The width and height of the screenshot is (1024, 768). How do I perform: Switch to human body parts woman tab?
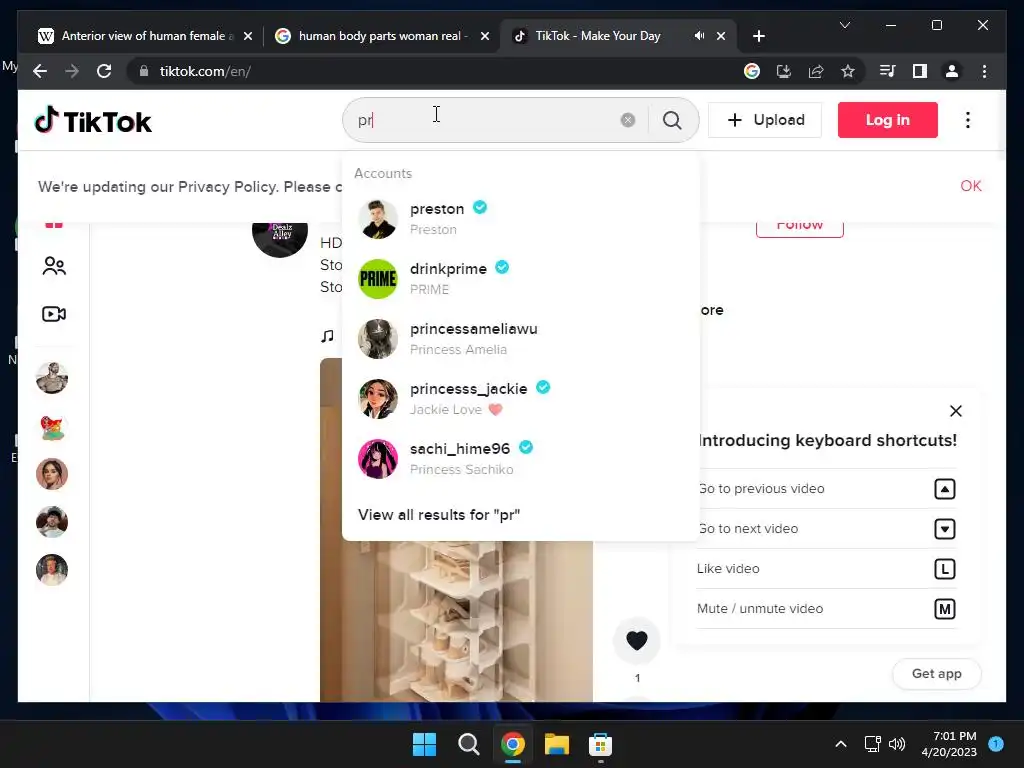(382, 36)
